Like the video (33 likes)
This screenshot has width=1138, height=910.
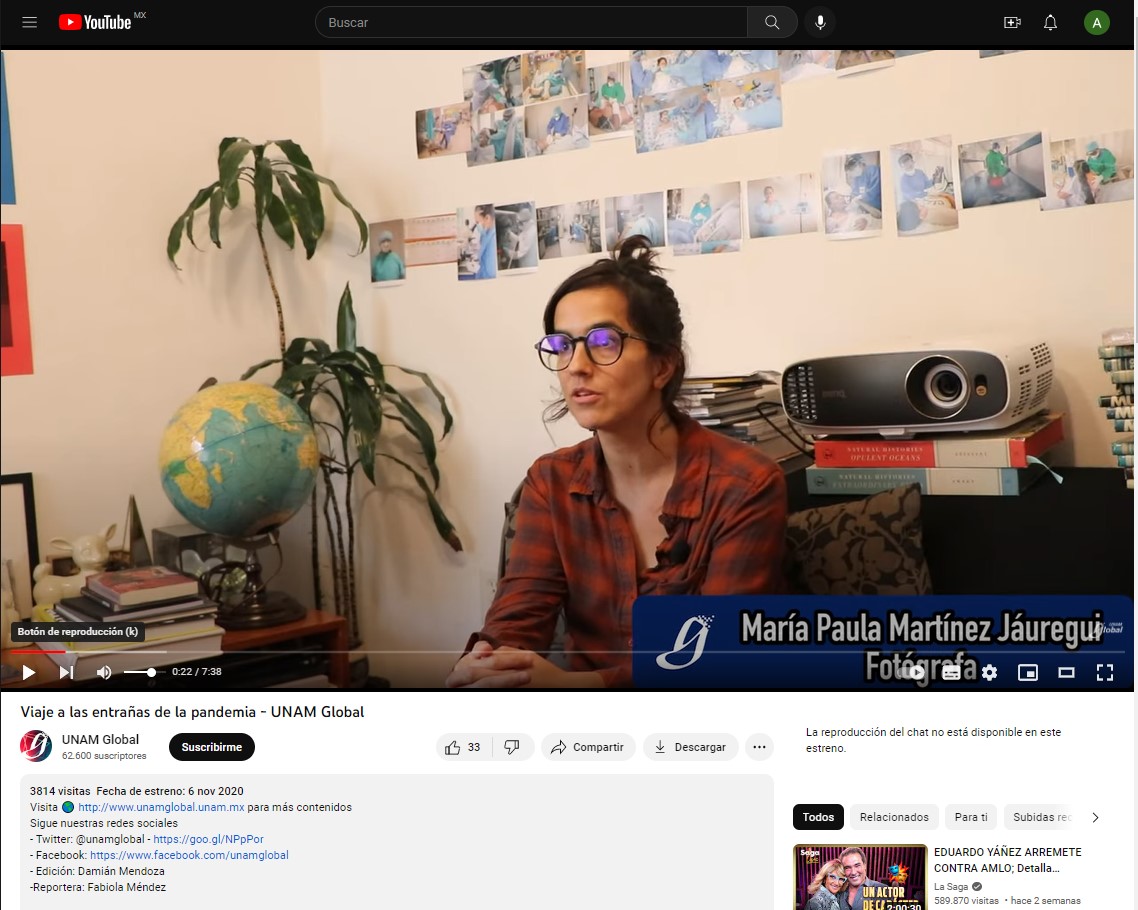pyautogui.click(x=464, y=747)
